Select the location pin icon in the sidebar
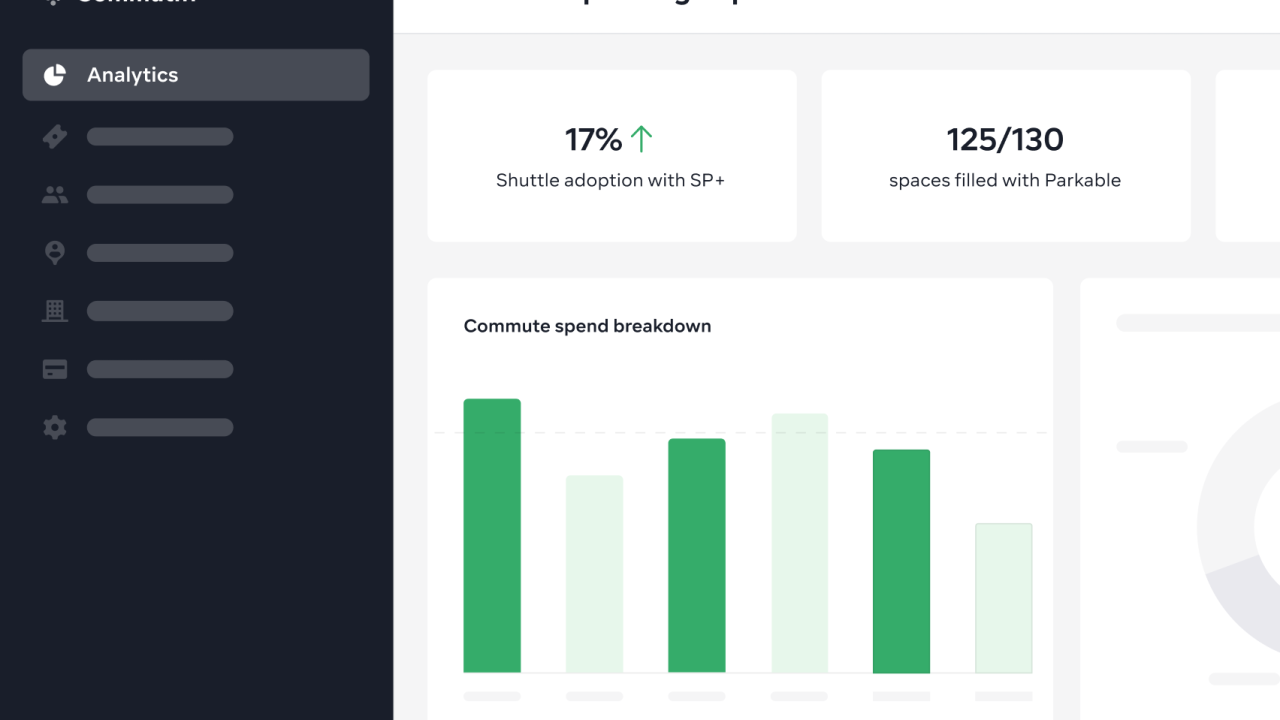The width and height of the screenshot is (1280, 720). pos(55,252)
